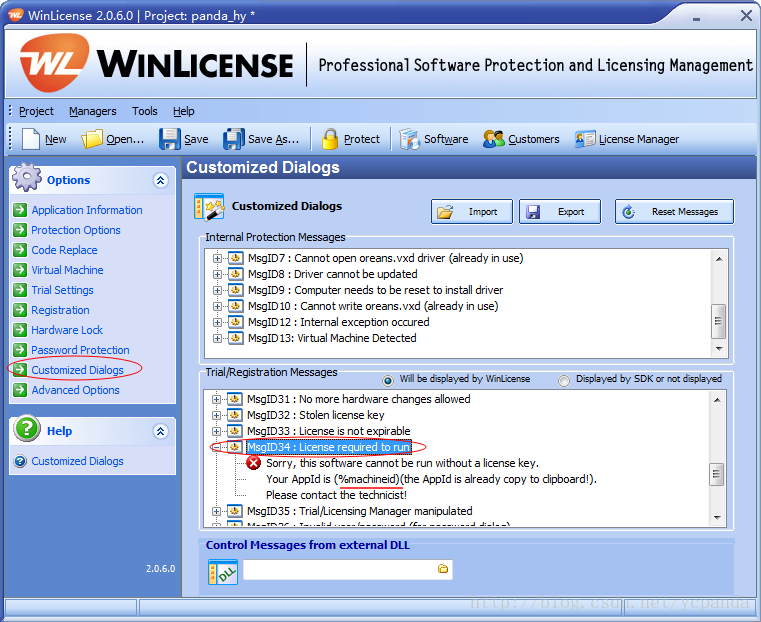Select 'Displayed by SDK or not displayed' radio
This screenshot has height=622, width=761.
(563, 380)
